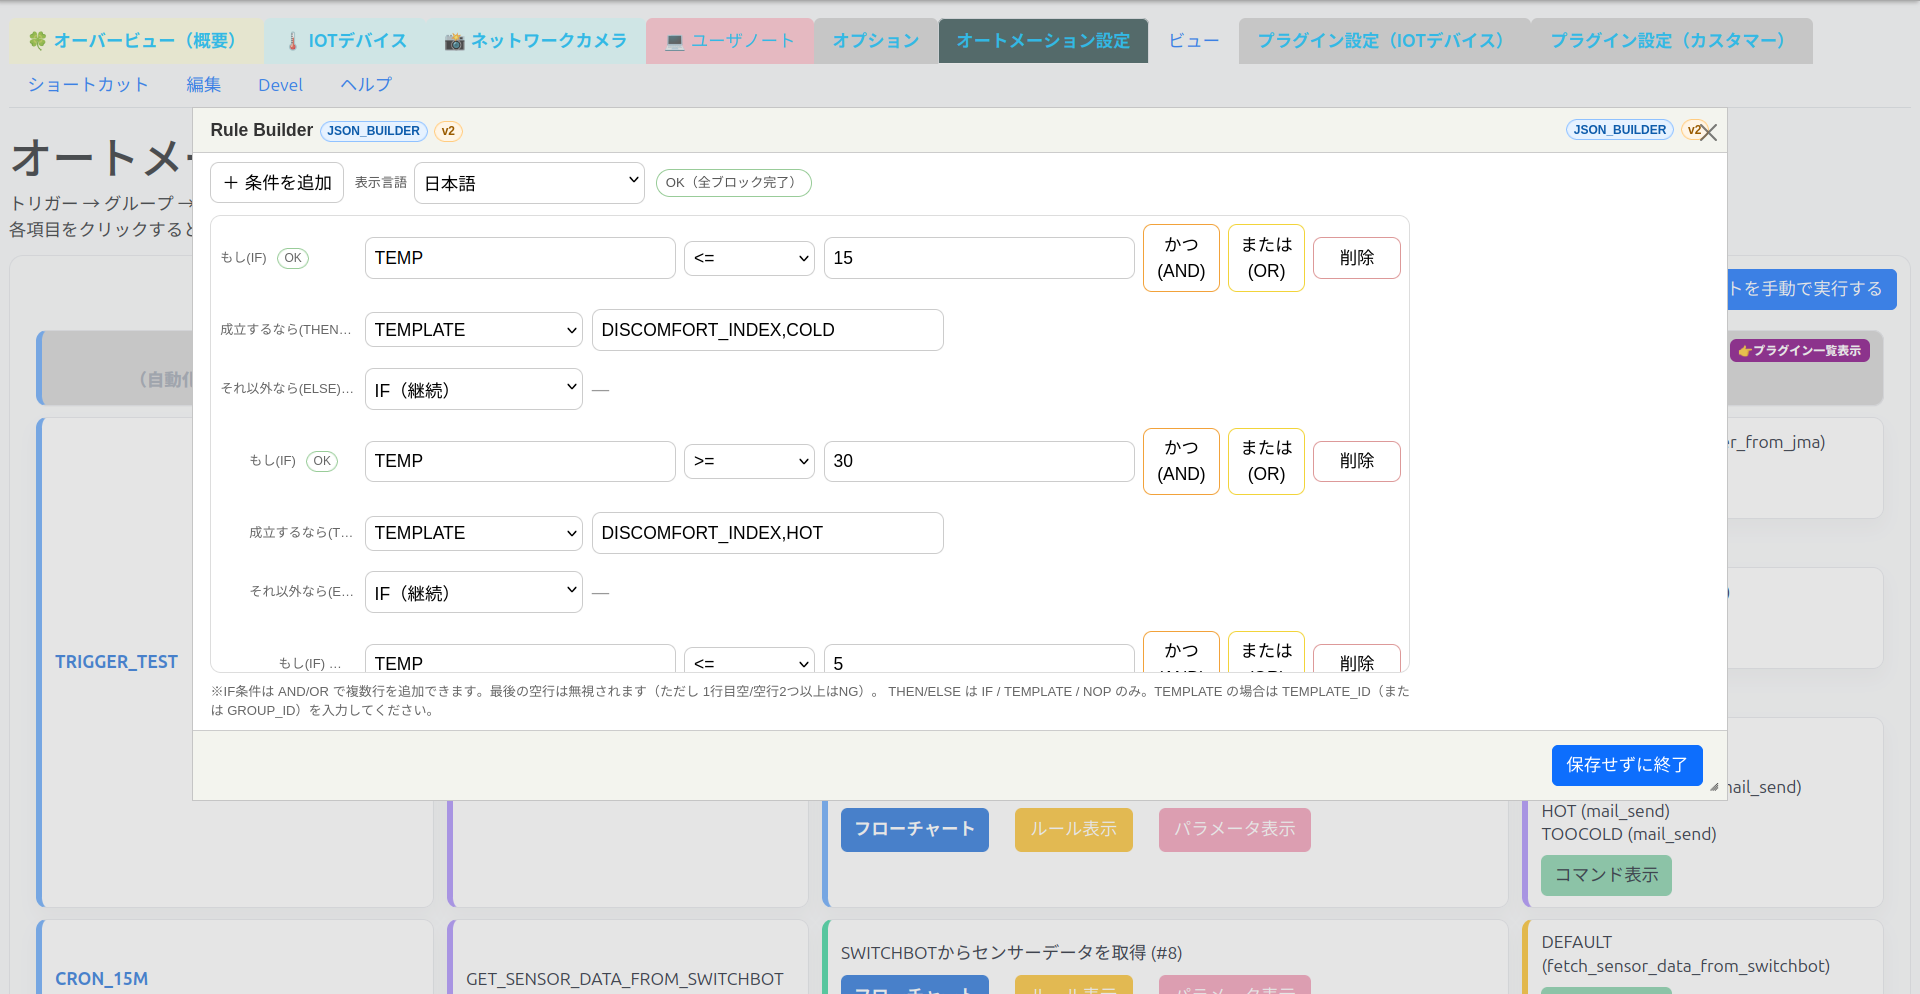Click the JSON_BUILDER badge beside Rule Builder title

(373, 131)
